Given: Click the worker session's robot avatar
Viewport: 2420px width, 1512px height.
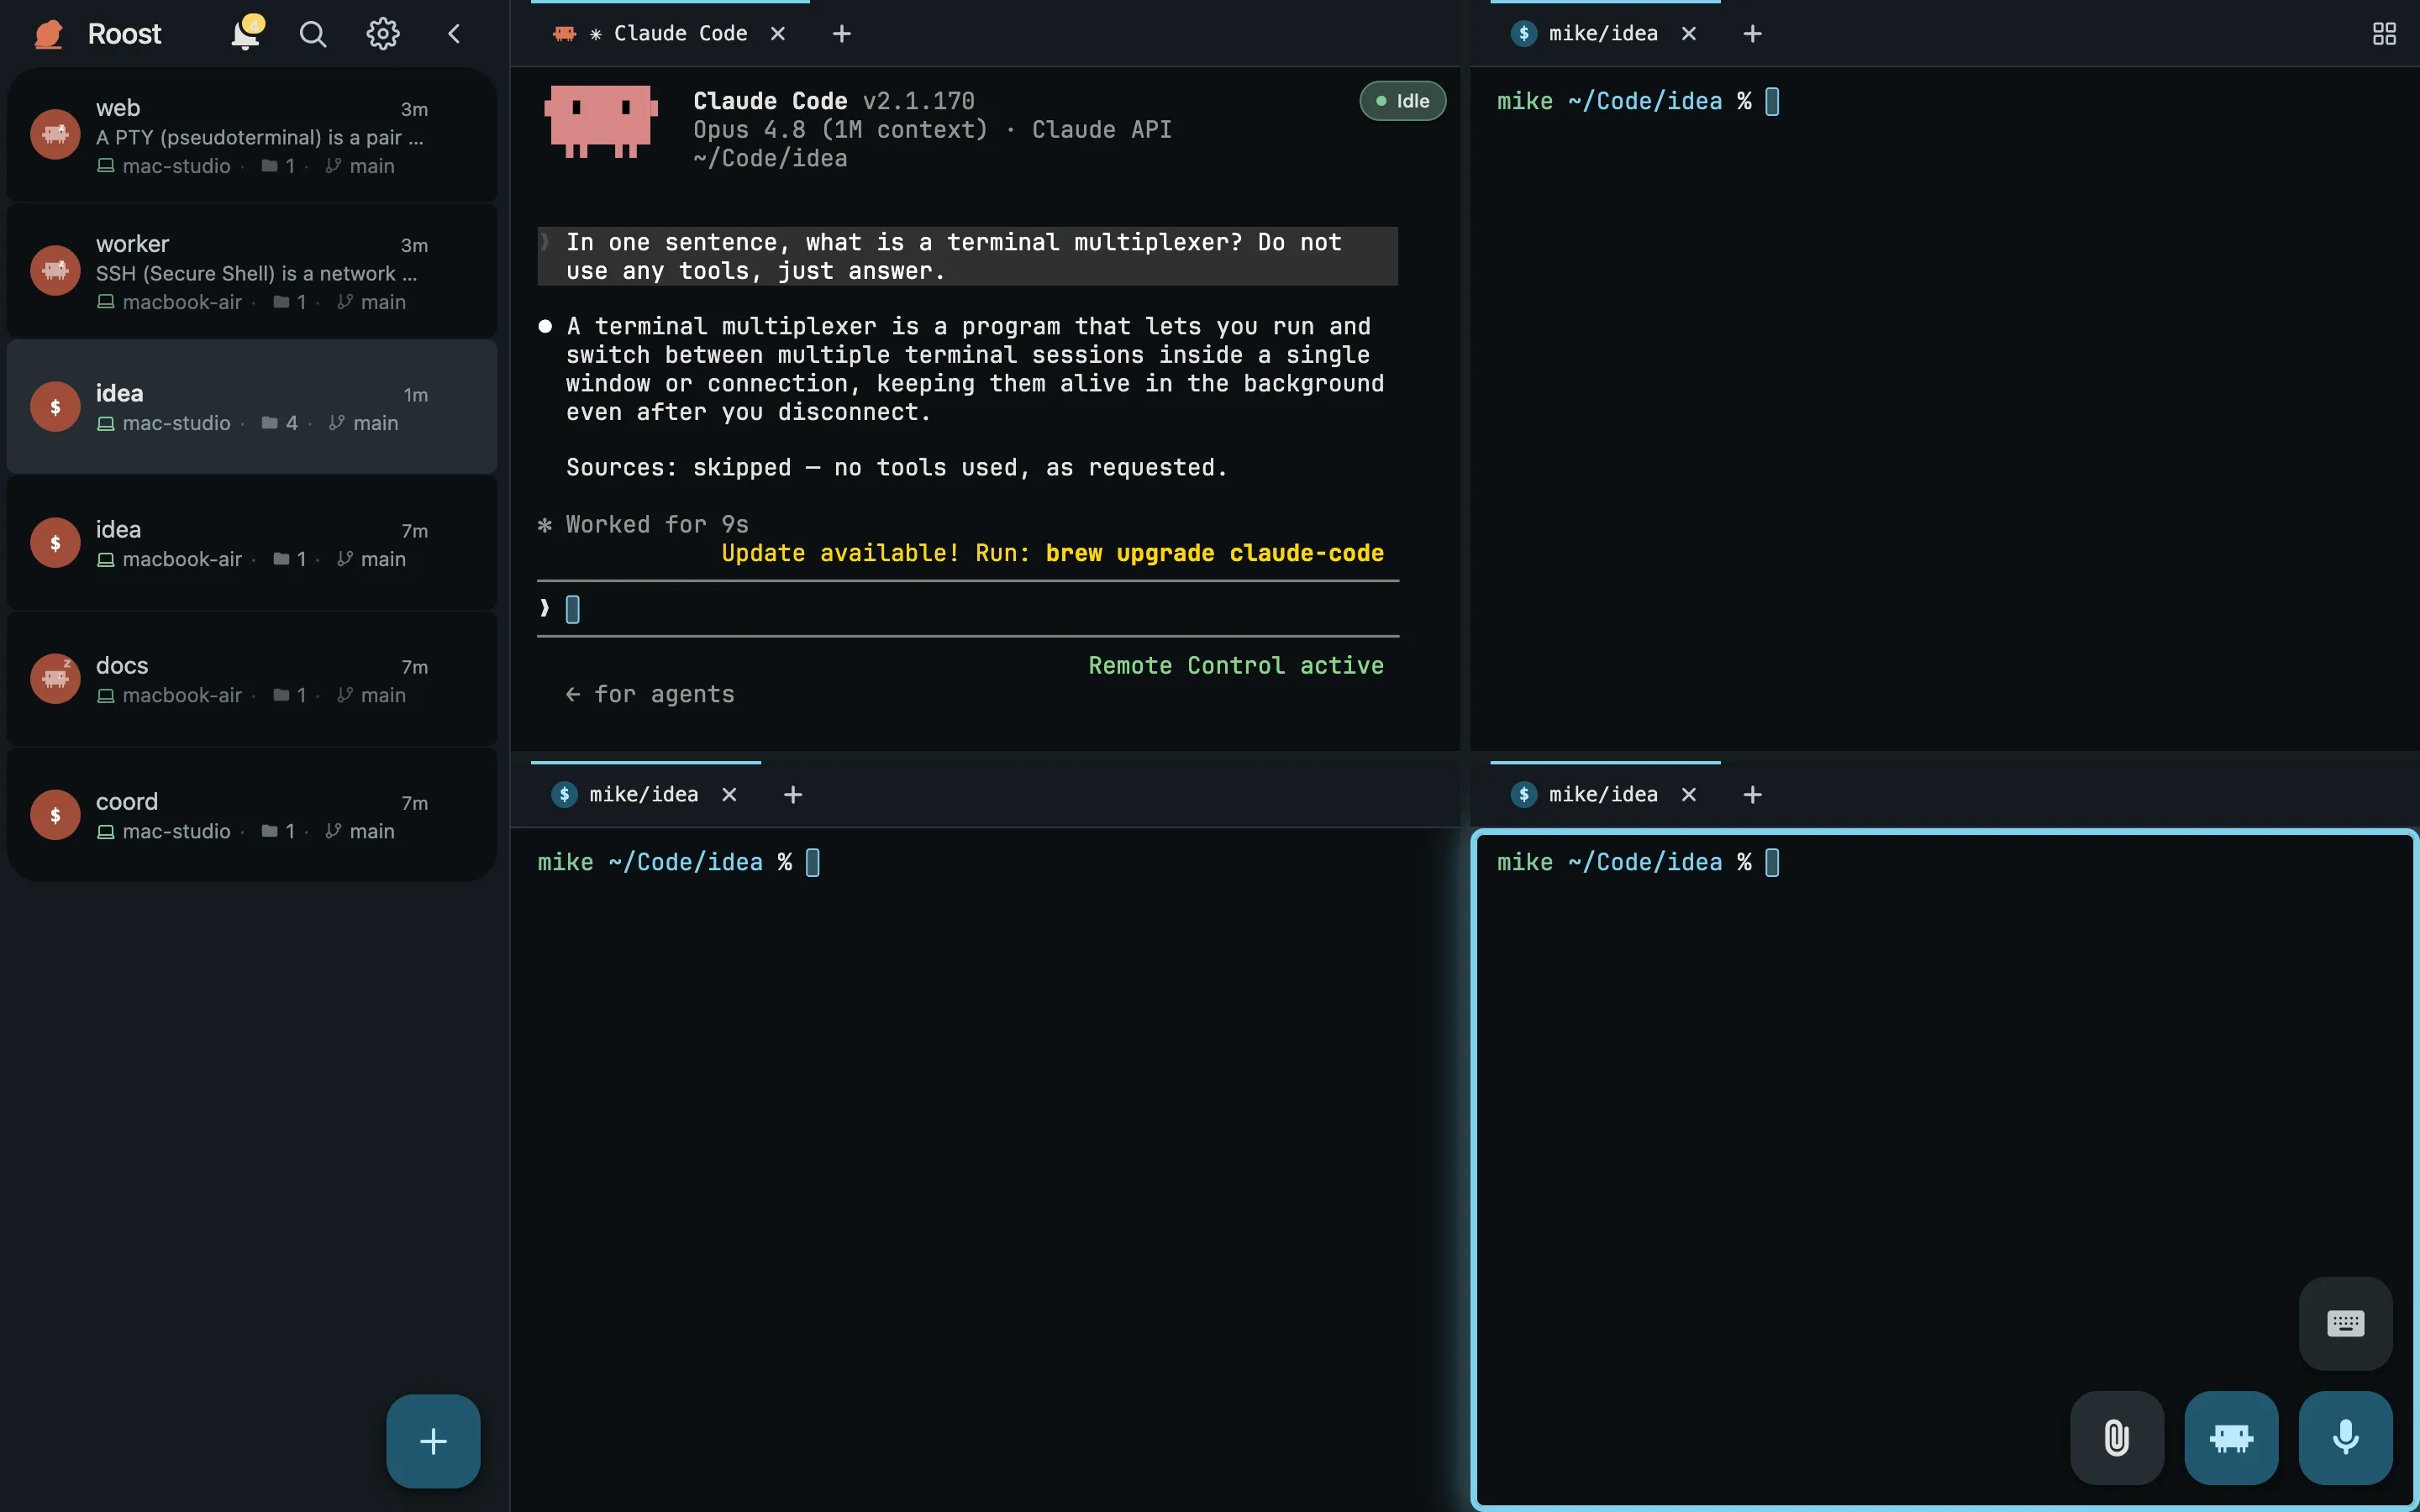Looking at the screenshot, I should [x=55, y=270].
